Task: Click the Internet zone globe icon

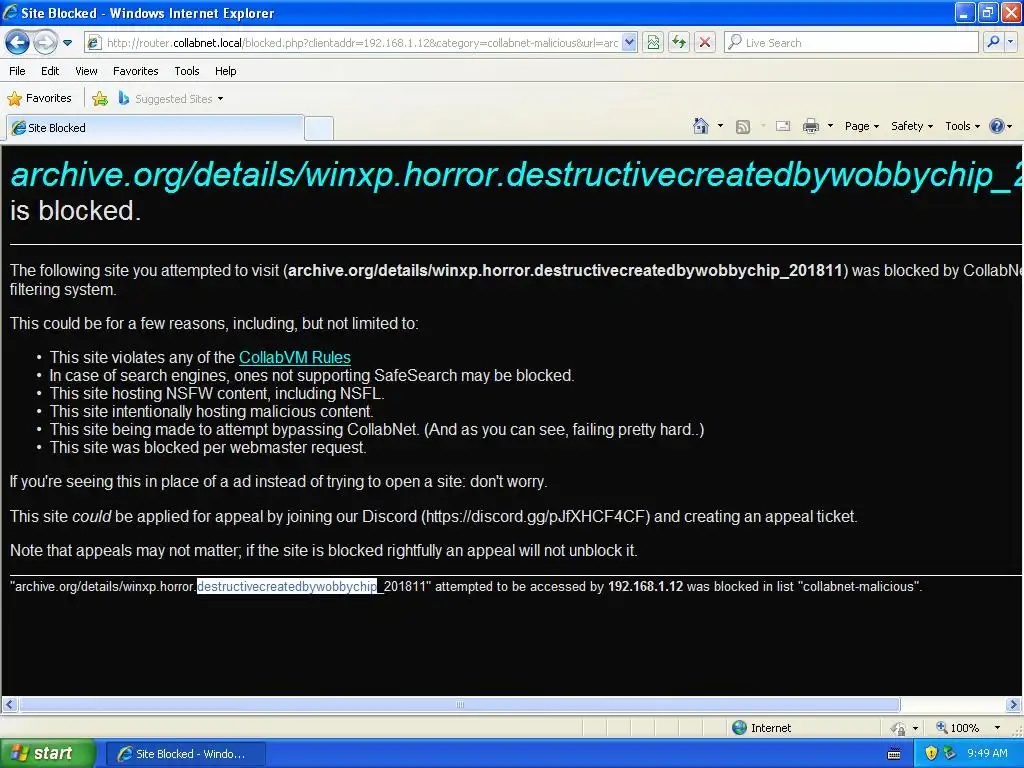Action: 739,728
